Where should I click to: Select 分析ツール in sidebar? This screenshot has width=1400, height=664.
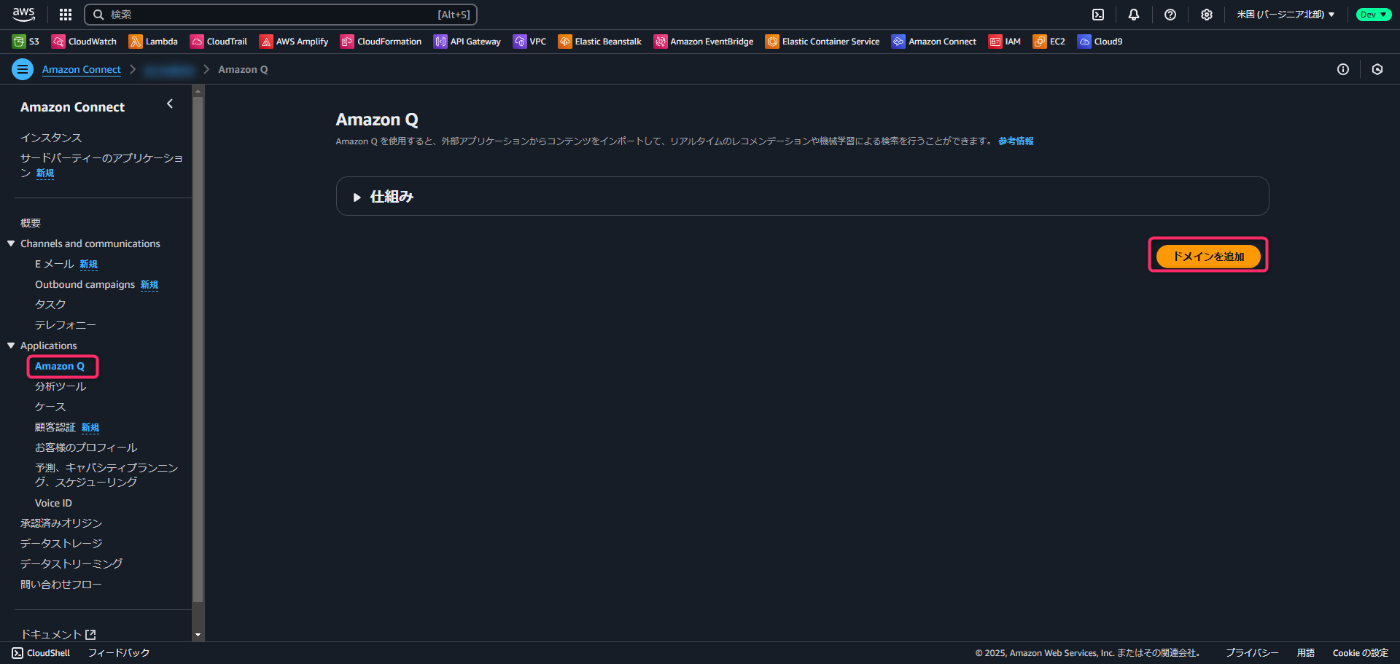61,387
